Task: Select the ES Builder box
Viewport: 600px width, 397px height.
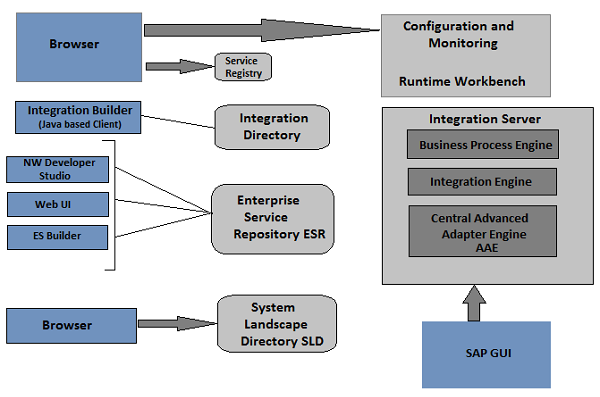Action: 57,237
